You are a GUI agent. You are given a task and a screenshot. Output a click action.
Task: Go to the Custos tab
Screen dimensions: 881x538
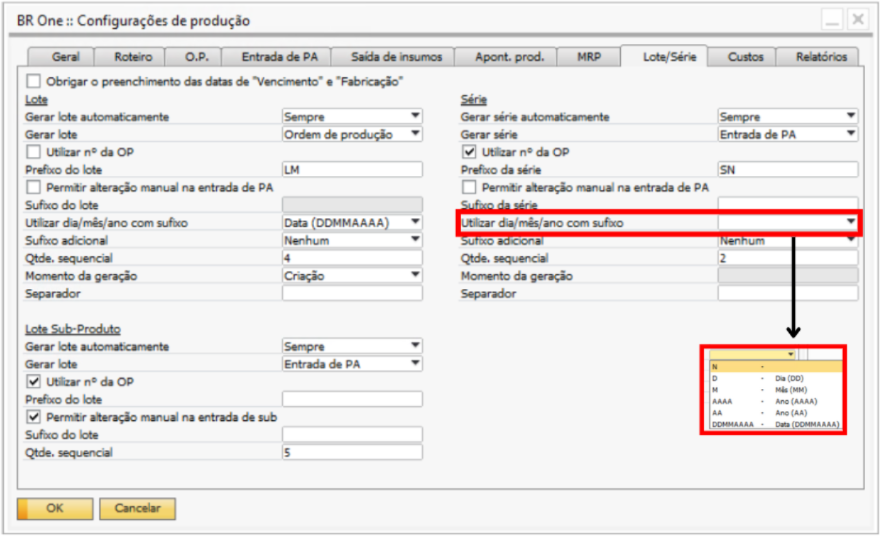tap(745, 57)
